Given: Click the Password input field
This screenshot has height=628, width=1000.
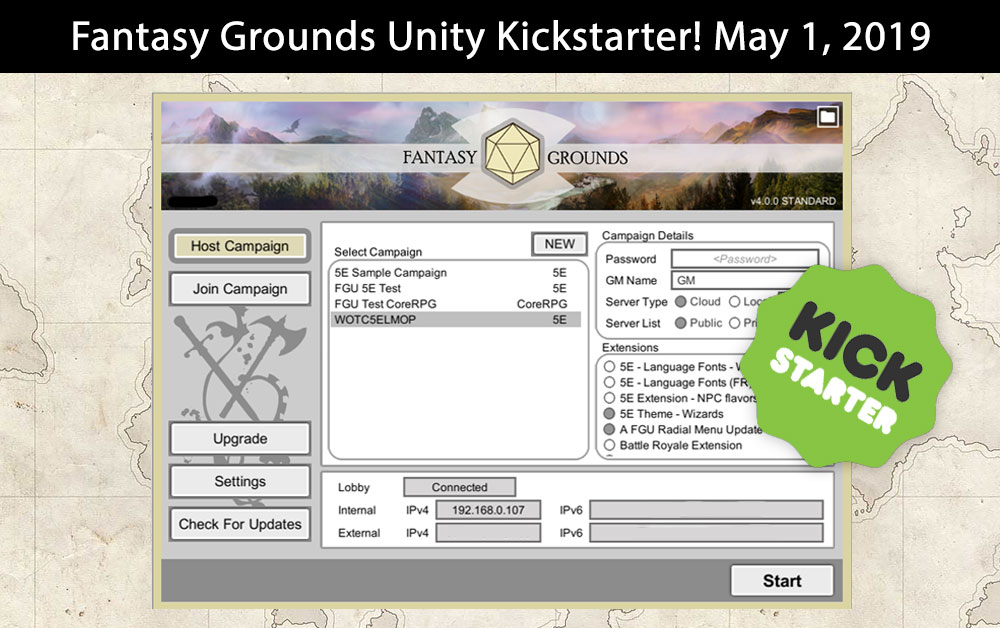Looking at the screenshot, I should pyautogui.click(x=744, y=259).
